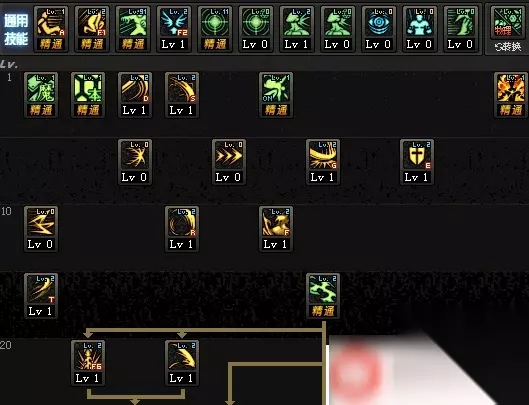This screenshot has width=529, height=405.
Task: Toggle the 物理 转换 conversion switch
Action: 508,29
